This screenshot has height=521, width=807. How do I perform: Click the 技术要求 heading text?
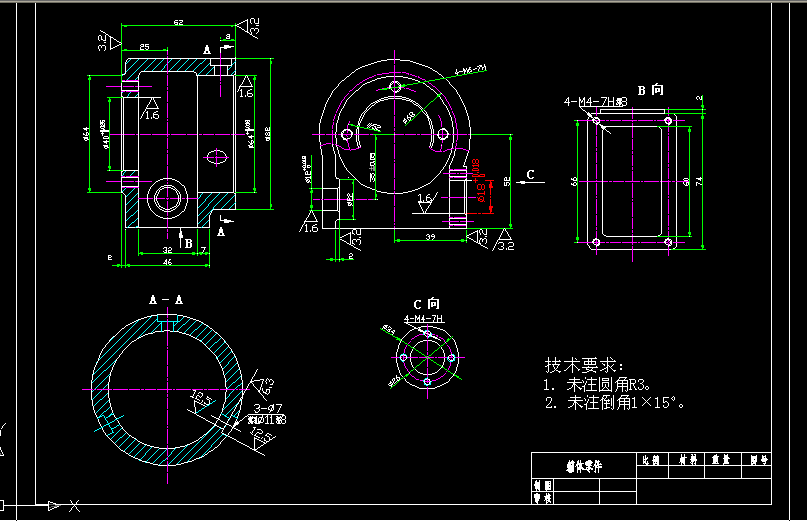[584, 365]
